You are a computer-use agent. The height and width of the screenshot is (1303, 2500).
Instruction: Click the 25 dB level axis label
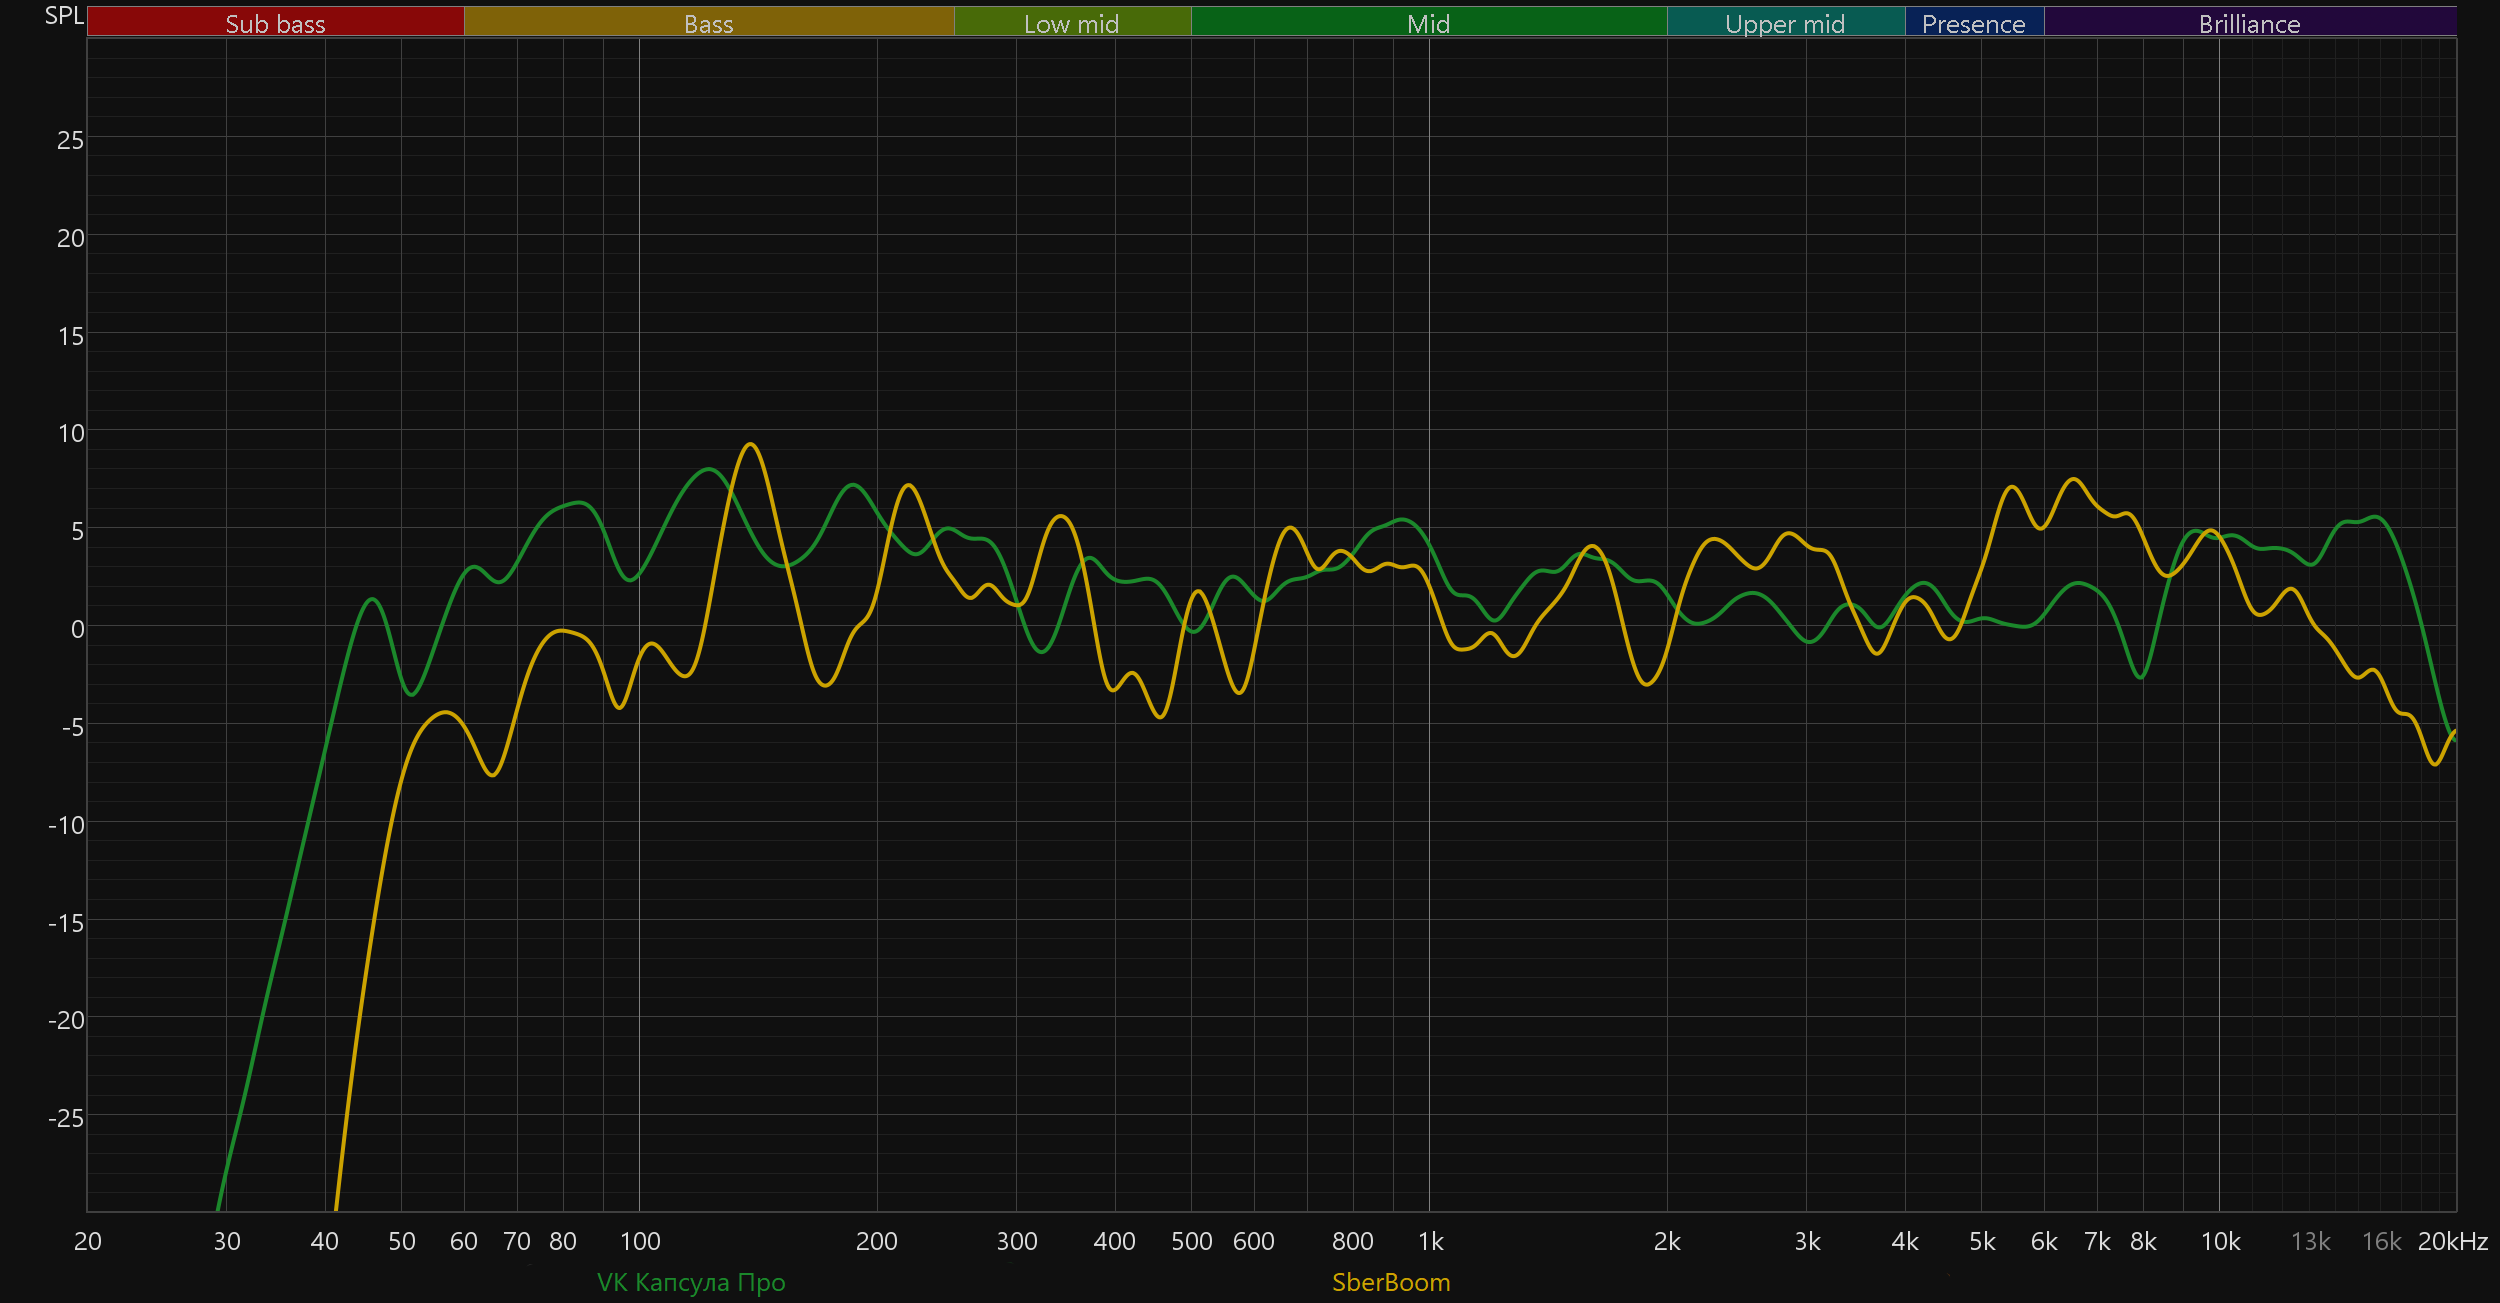coord(70,140)
